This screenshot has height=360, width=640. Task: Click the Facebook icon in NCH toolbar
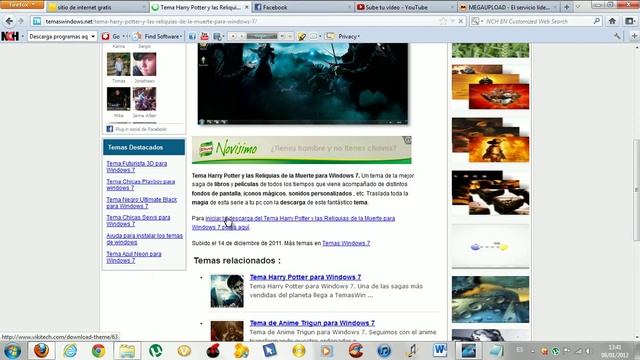point(192,36)
